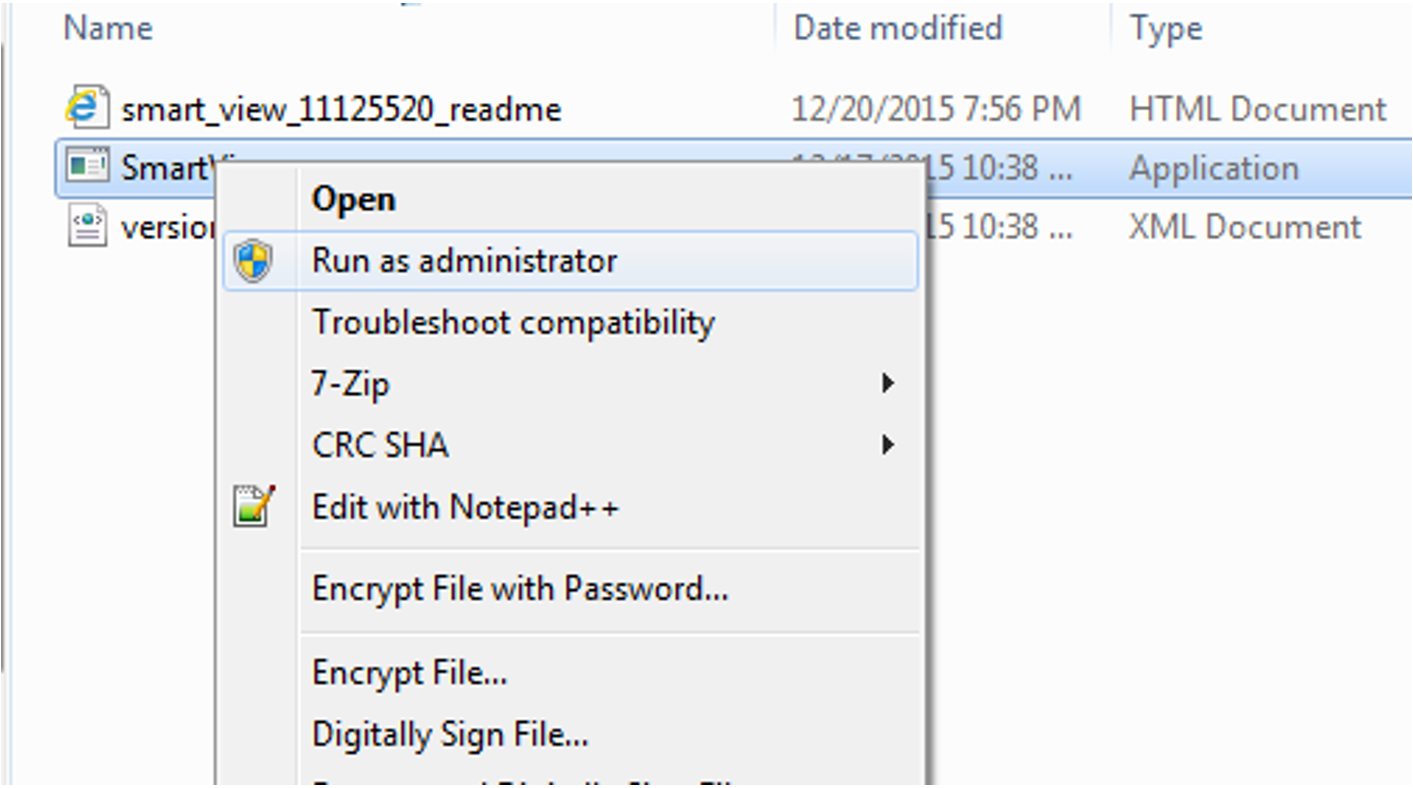Screen dimensions: 1413x788
Task: Click the UAC shield icon in context menu
Action: 253,261
